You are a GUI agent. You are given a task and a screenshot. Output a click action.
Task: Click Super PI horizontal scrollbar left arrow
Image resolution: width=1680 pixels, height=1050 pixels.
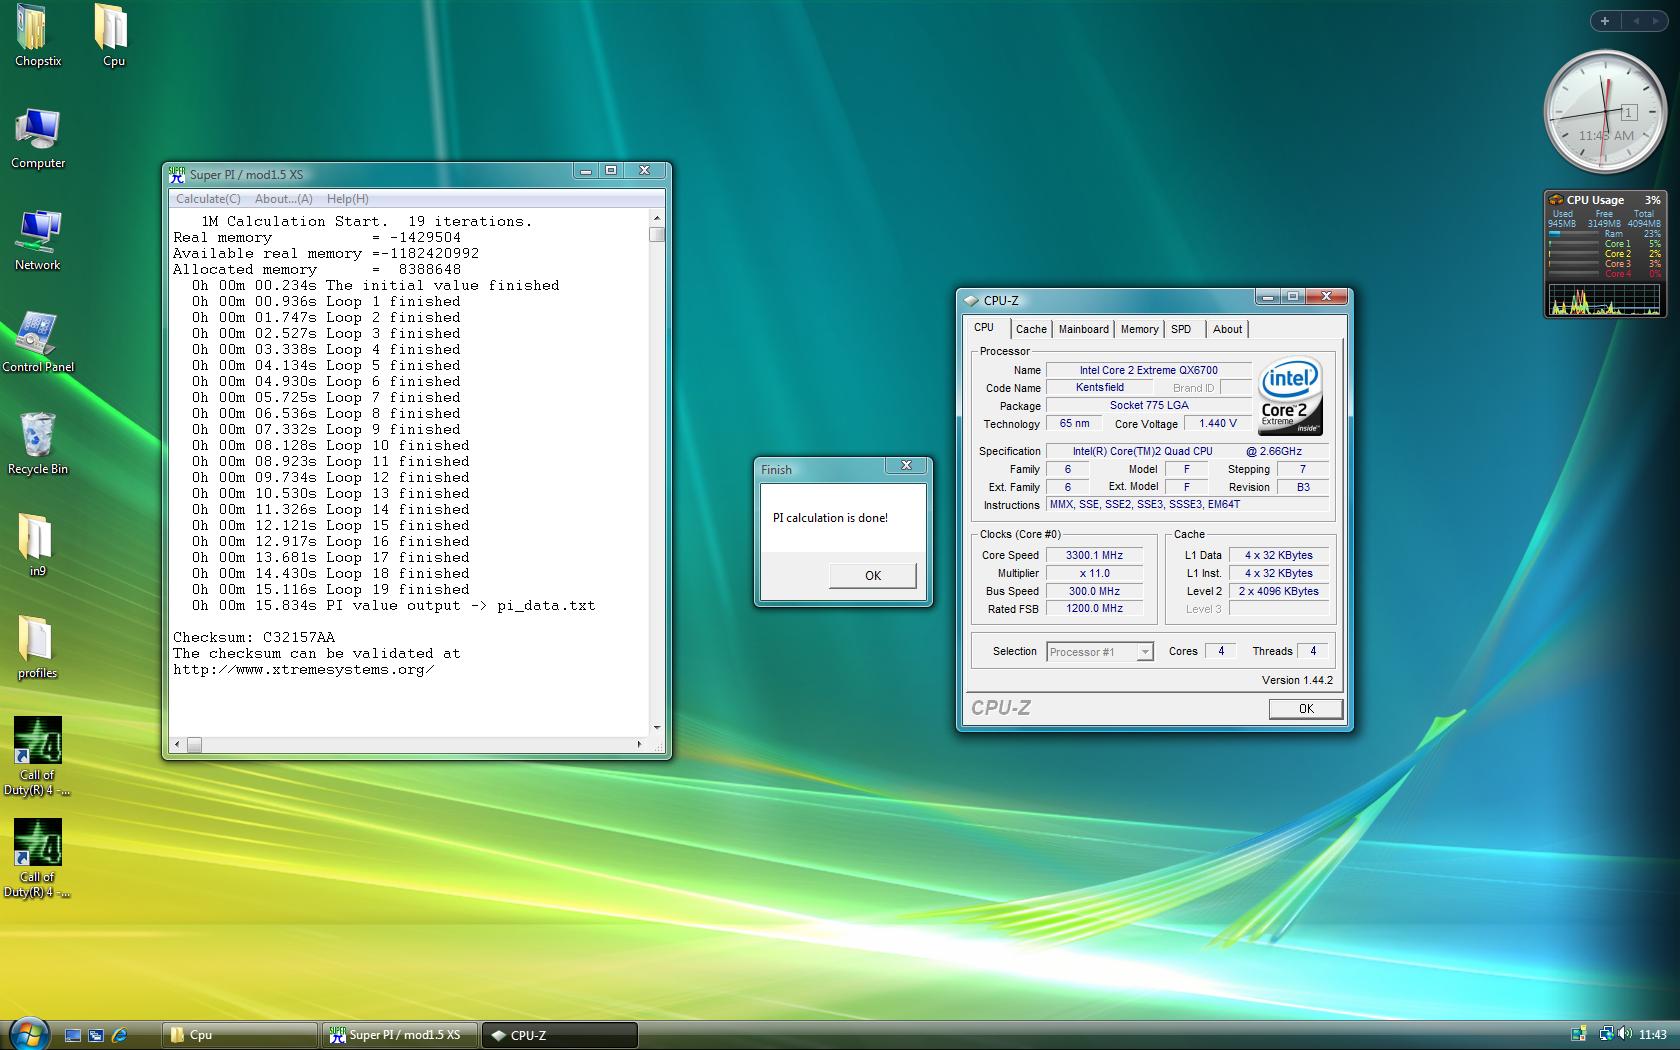pyautogui.click(x=178, y=744)
